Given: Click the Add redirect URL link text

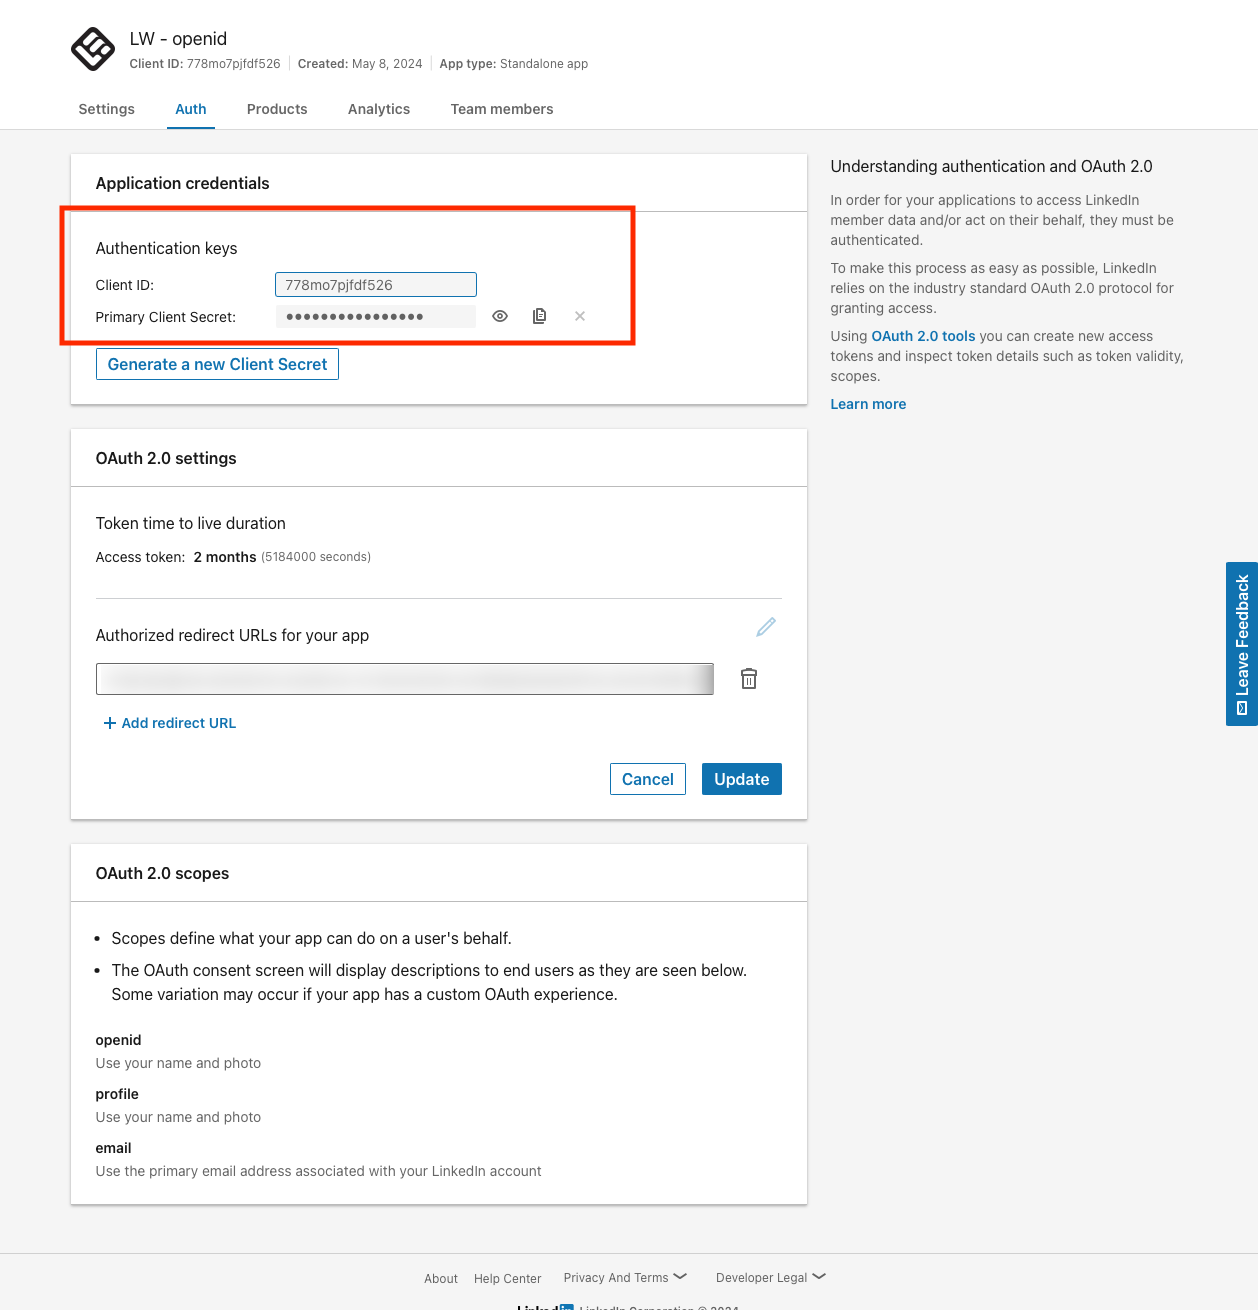Looking at the screenshot, I should [179, 723].
